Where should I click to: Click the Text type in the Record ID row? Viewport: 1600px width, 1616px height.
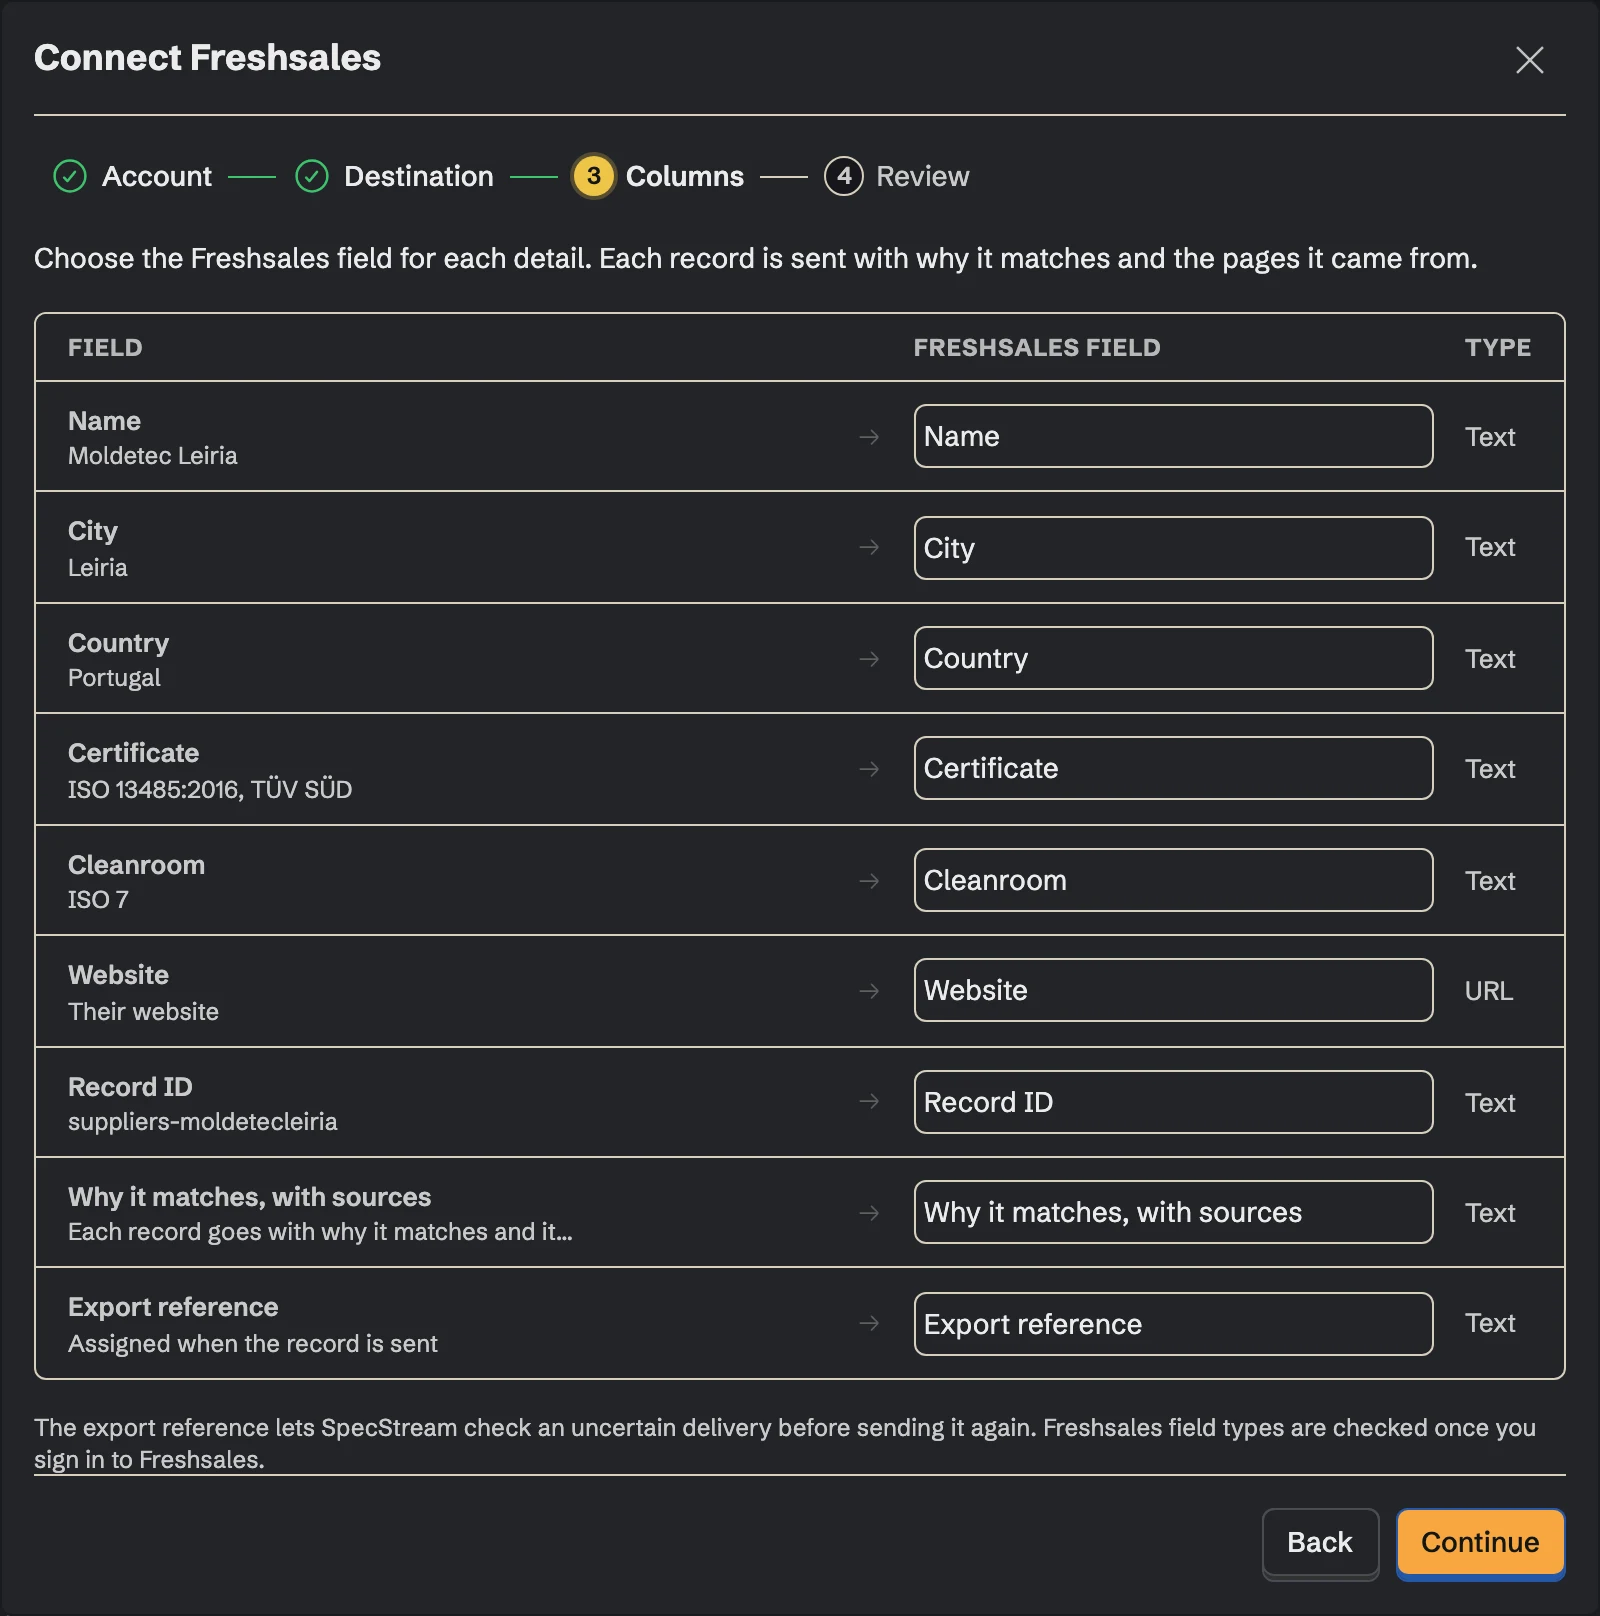coord(1490,1103)
